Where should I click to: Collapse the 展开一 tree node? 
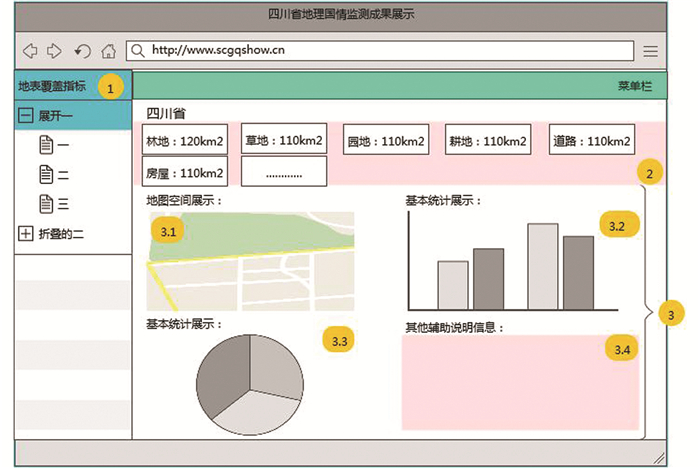click(25, 116)
